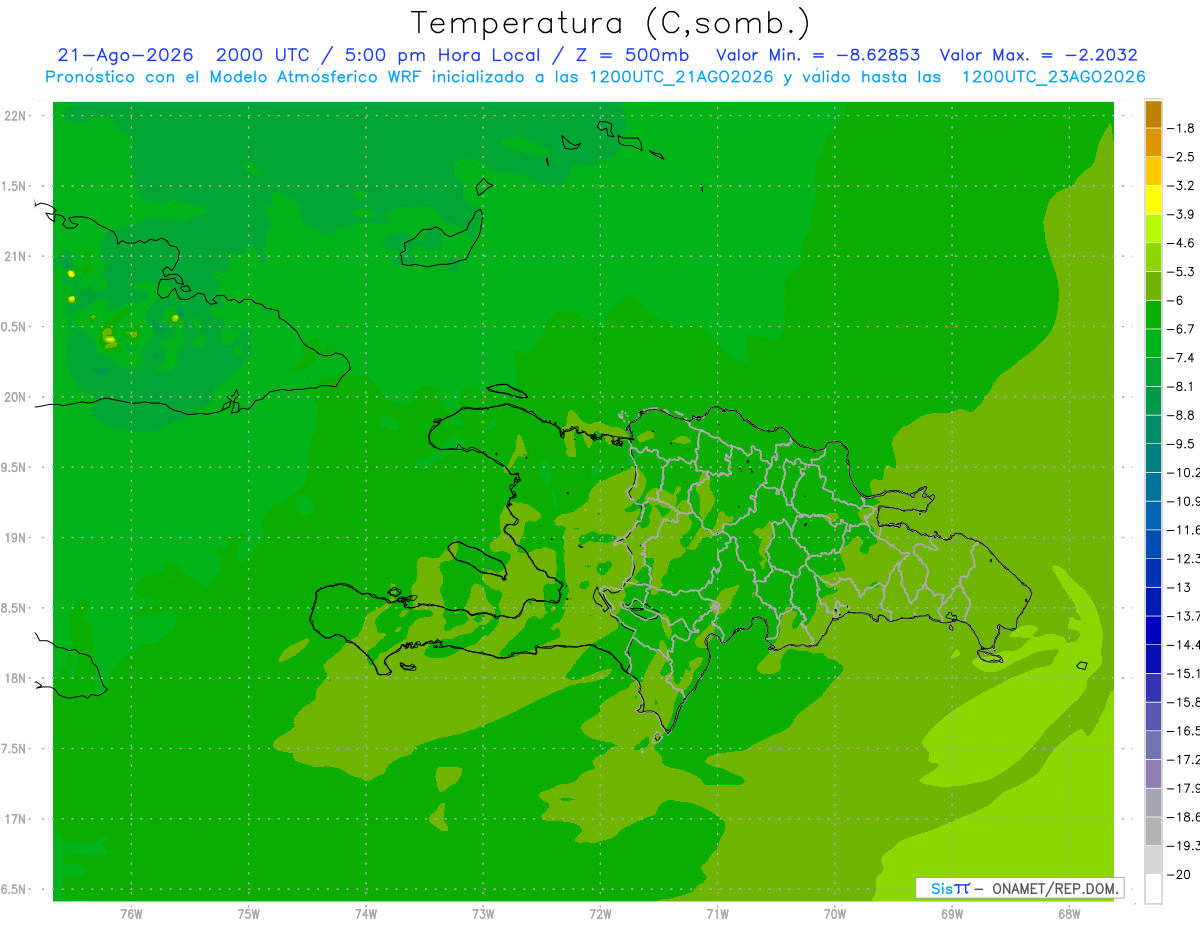
Task: Click the 69W longitude axis label
Action: coord(952,914)
